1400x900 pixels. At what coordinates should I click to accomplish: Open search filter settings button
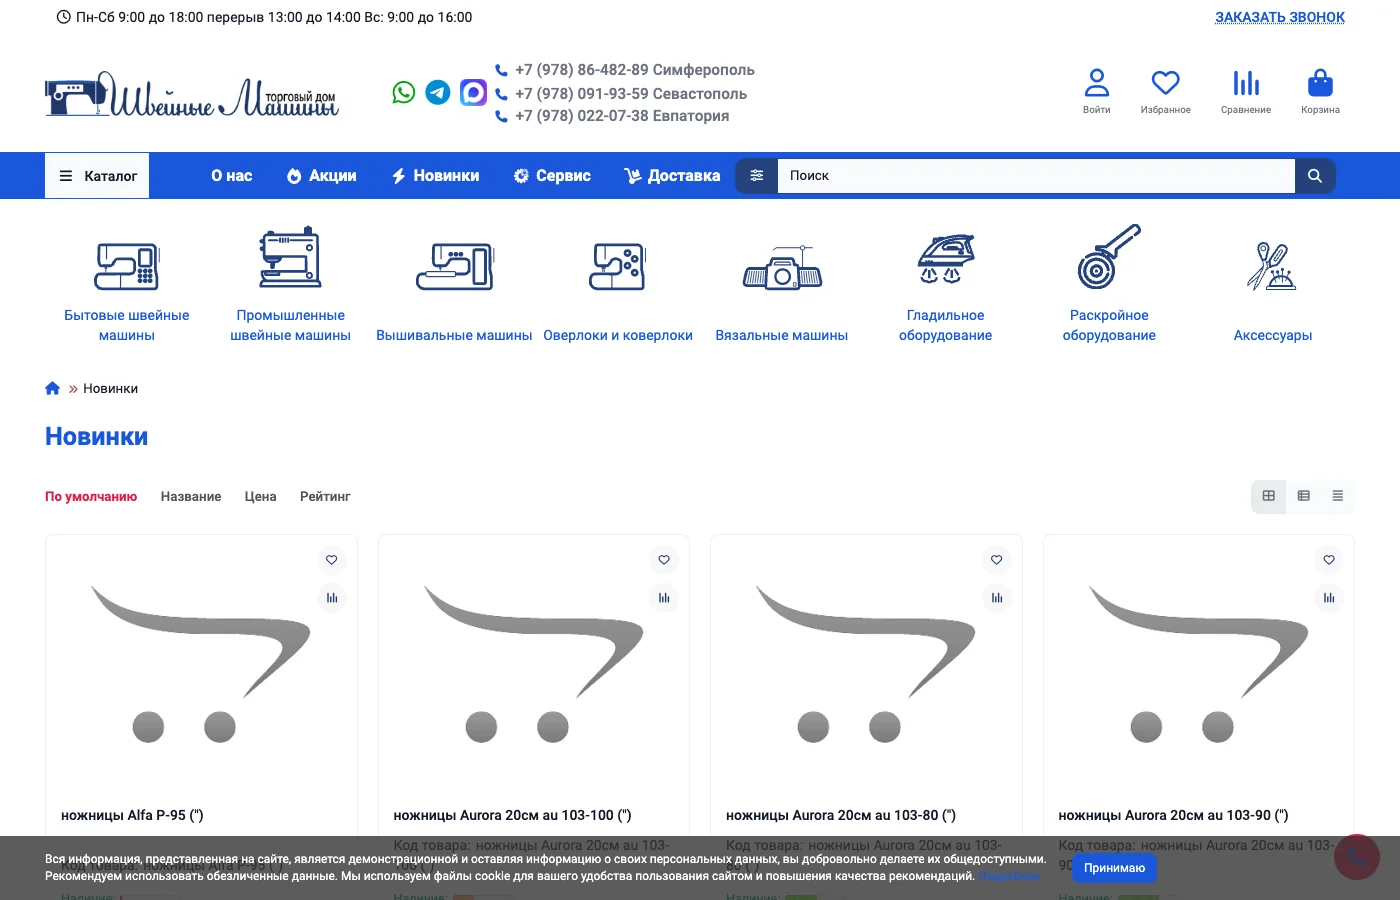(x=757, y=176)
